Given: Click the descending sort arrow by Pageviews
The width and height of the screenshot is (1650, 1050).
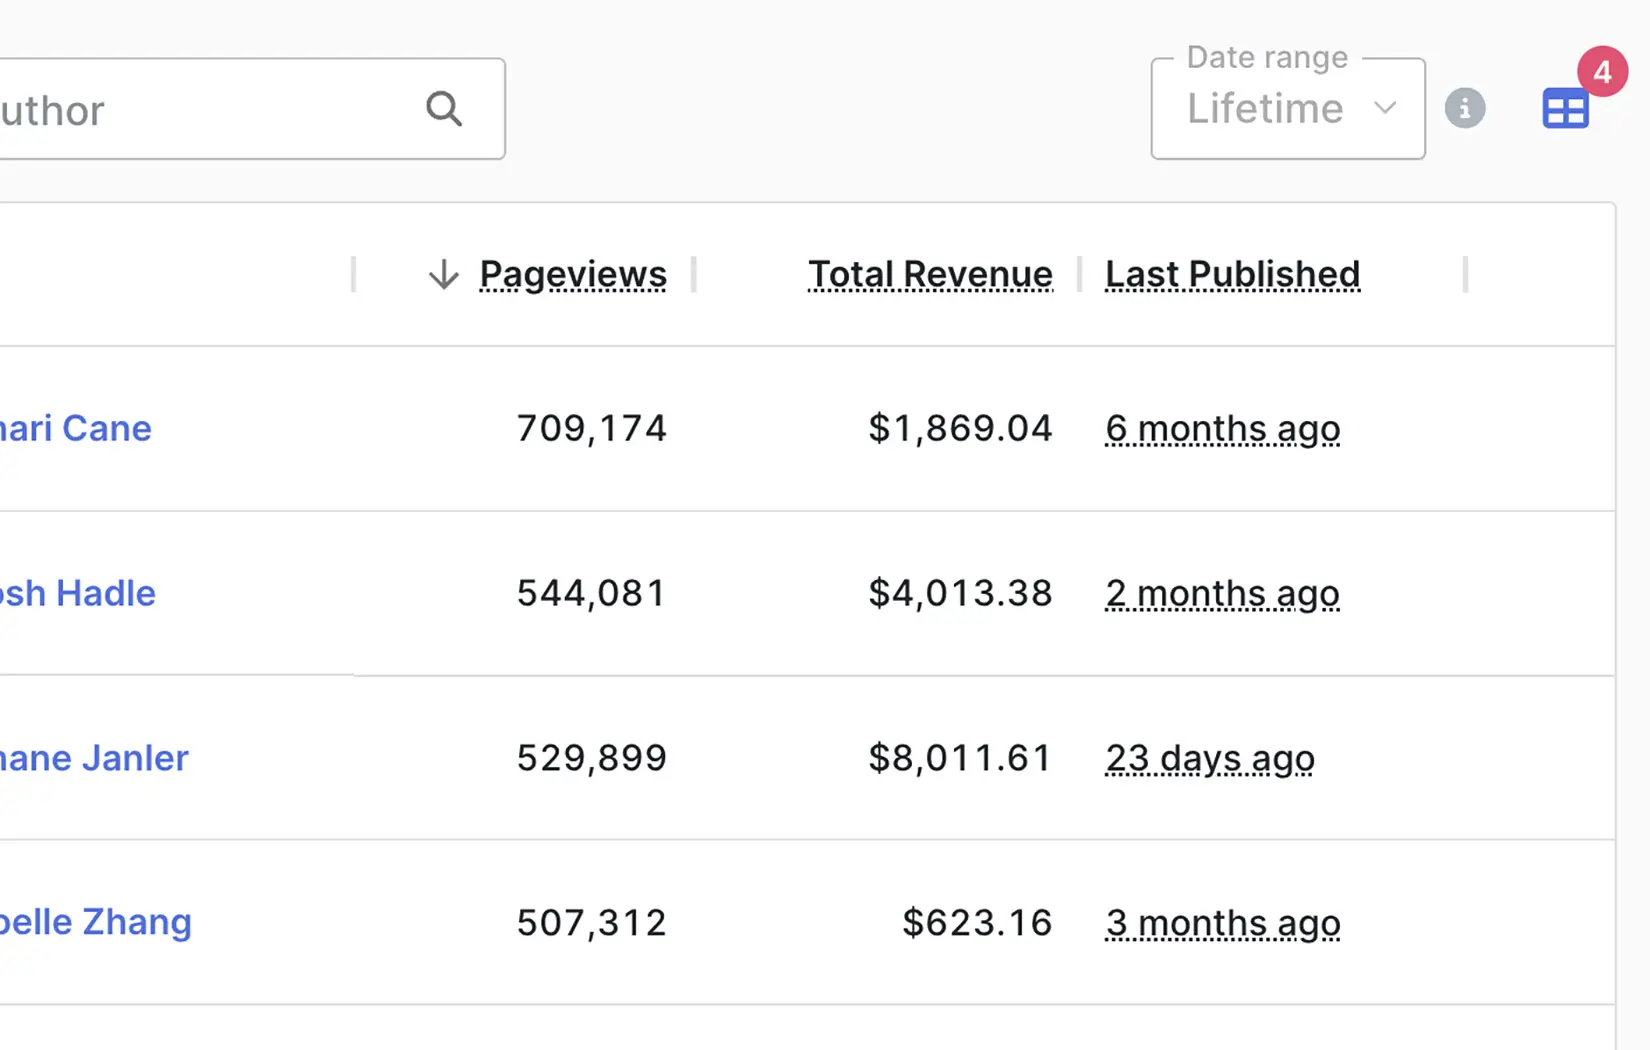Looking at the screenshot, I should (443, 274).
